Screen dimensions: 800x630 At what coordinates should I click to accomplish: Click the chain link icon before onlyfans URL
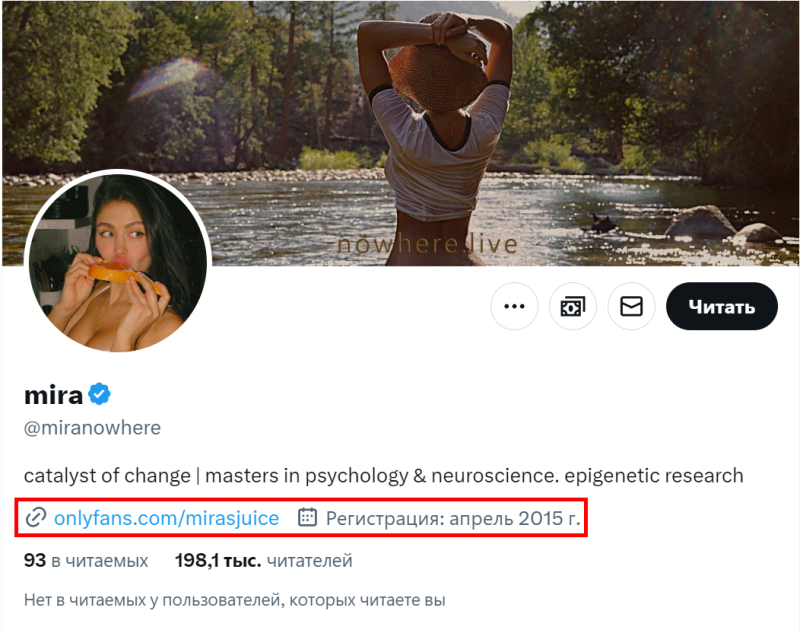tap(36, 517)
